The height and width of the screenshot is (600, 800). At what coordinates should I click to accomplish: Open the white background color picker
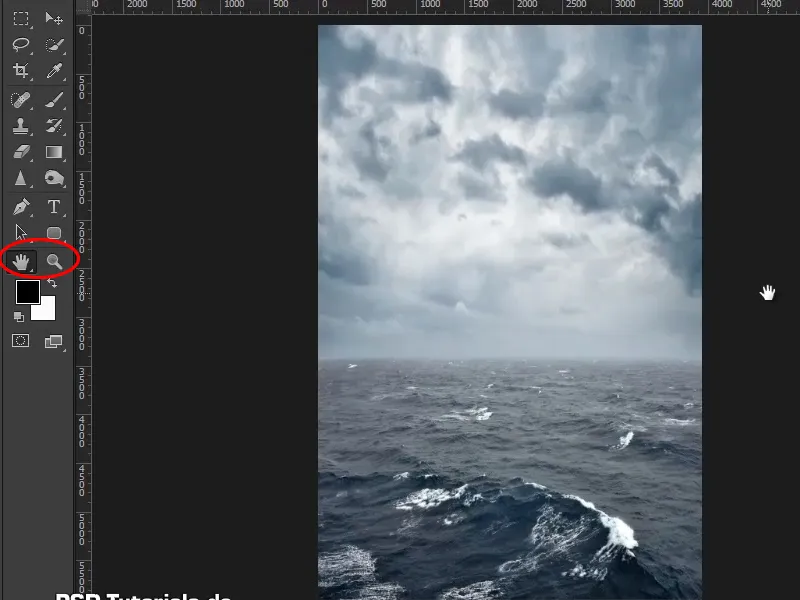point(47,311)
